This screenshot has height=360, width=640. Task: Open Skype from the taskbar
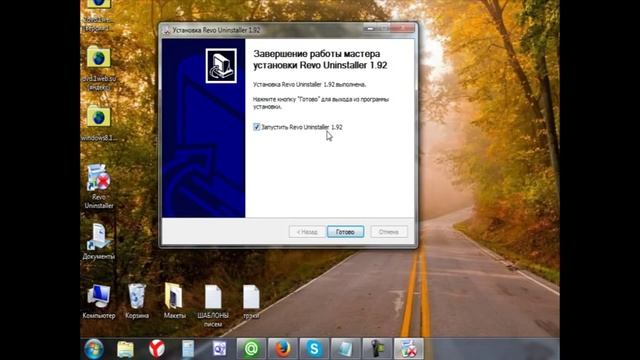click(x=314, y=349)
